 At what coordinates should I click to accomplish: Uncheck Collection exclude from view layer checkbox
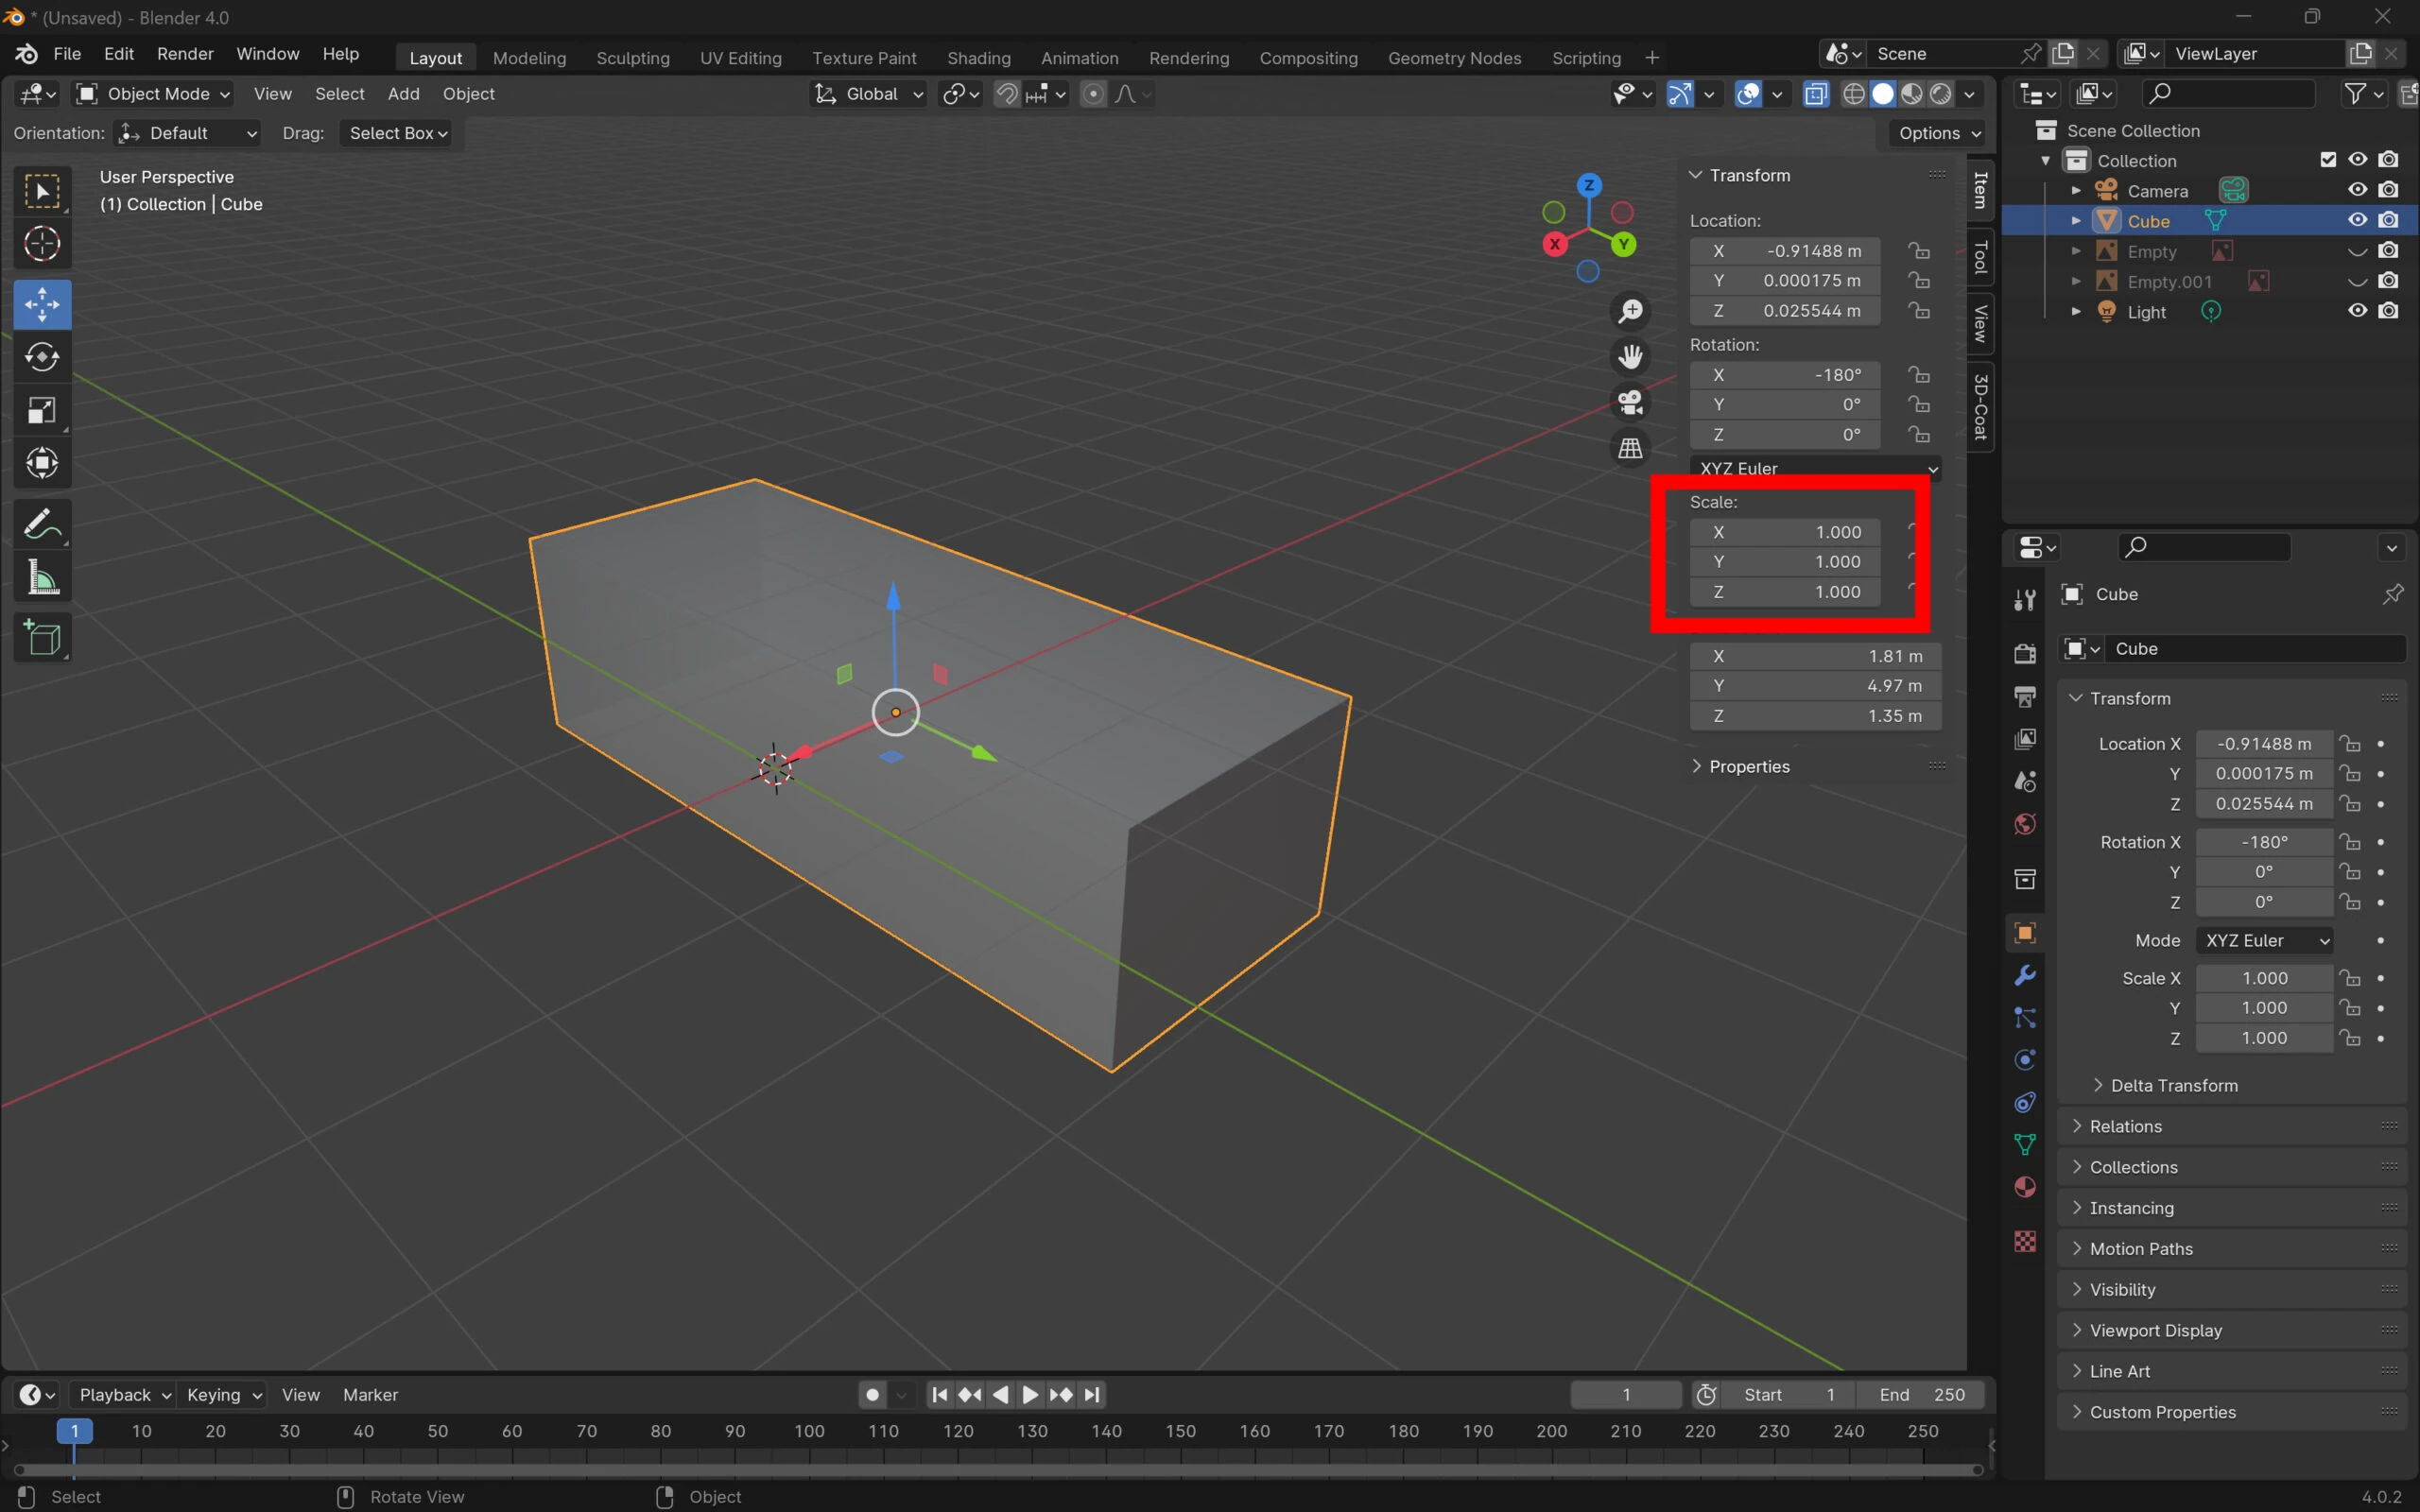point(2328,160)
